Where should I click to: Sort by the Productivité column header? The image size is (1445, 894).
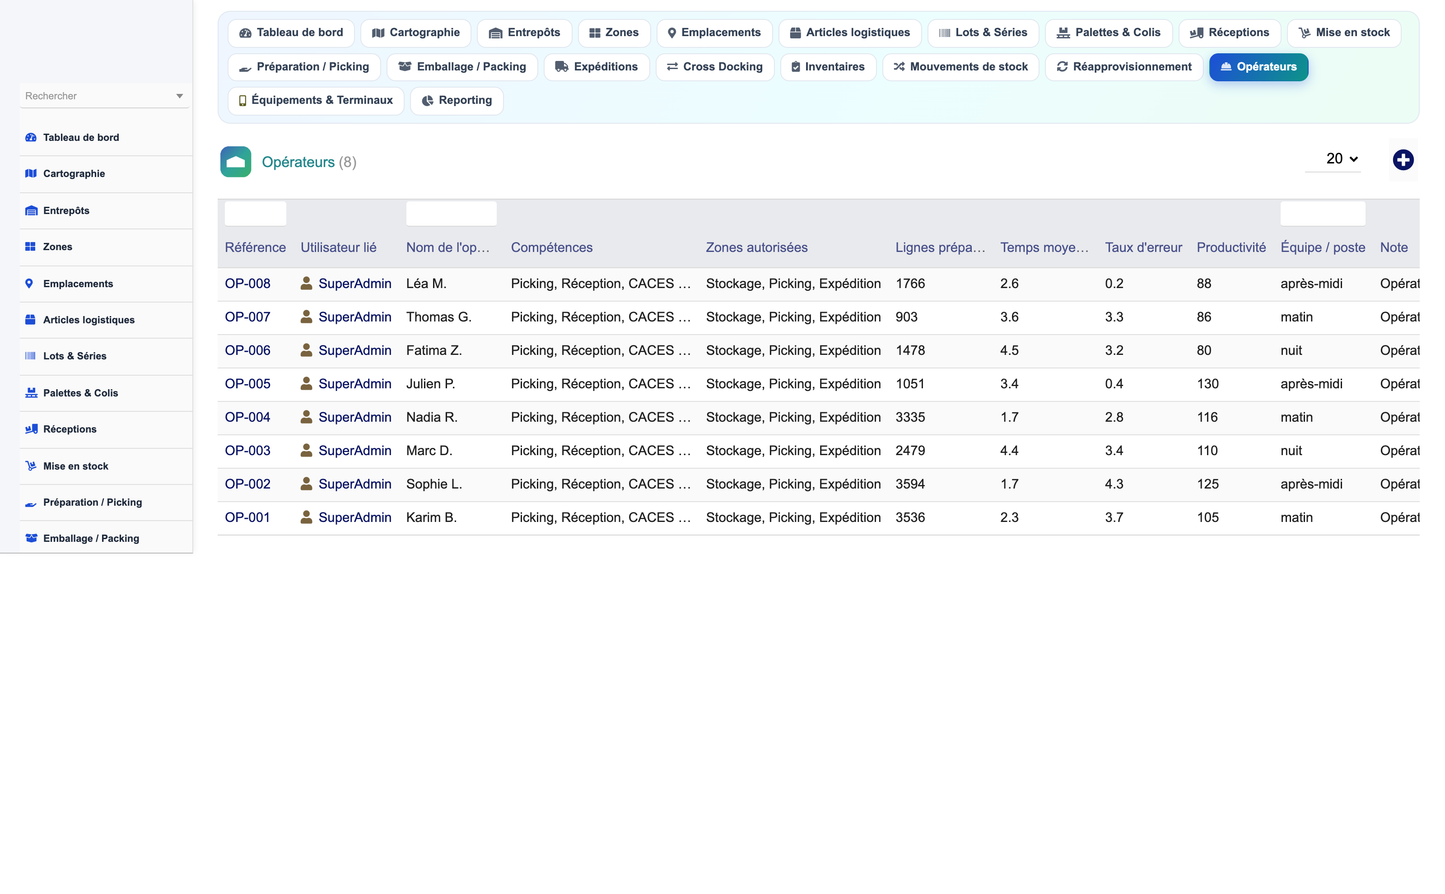point(1231,248)
